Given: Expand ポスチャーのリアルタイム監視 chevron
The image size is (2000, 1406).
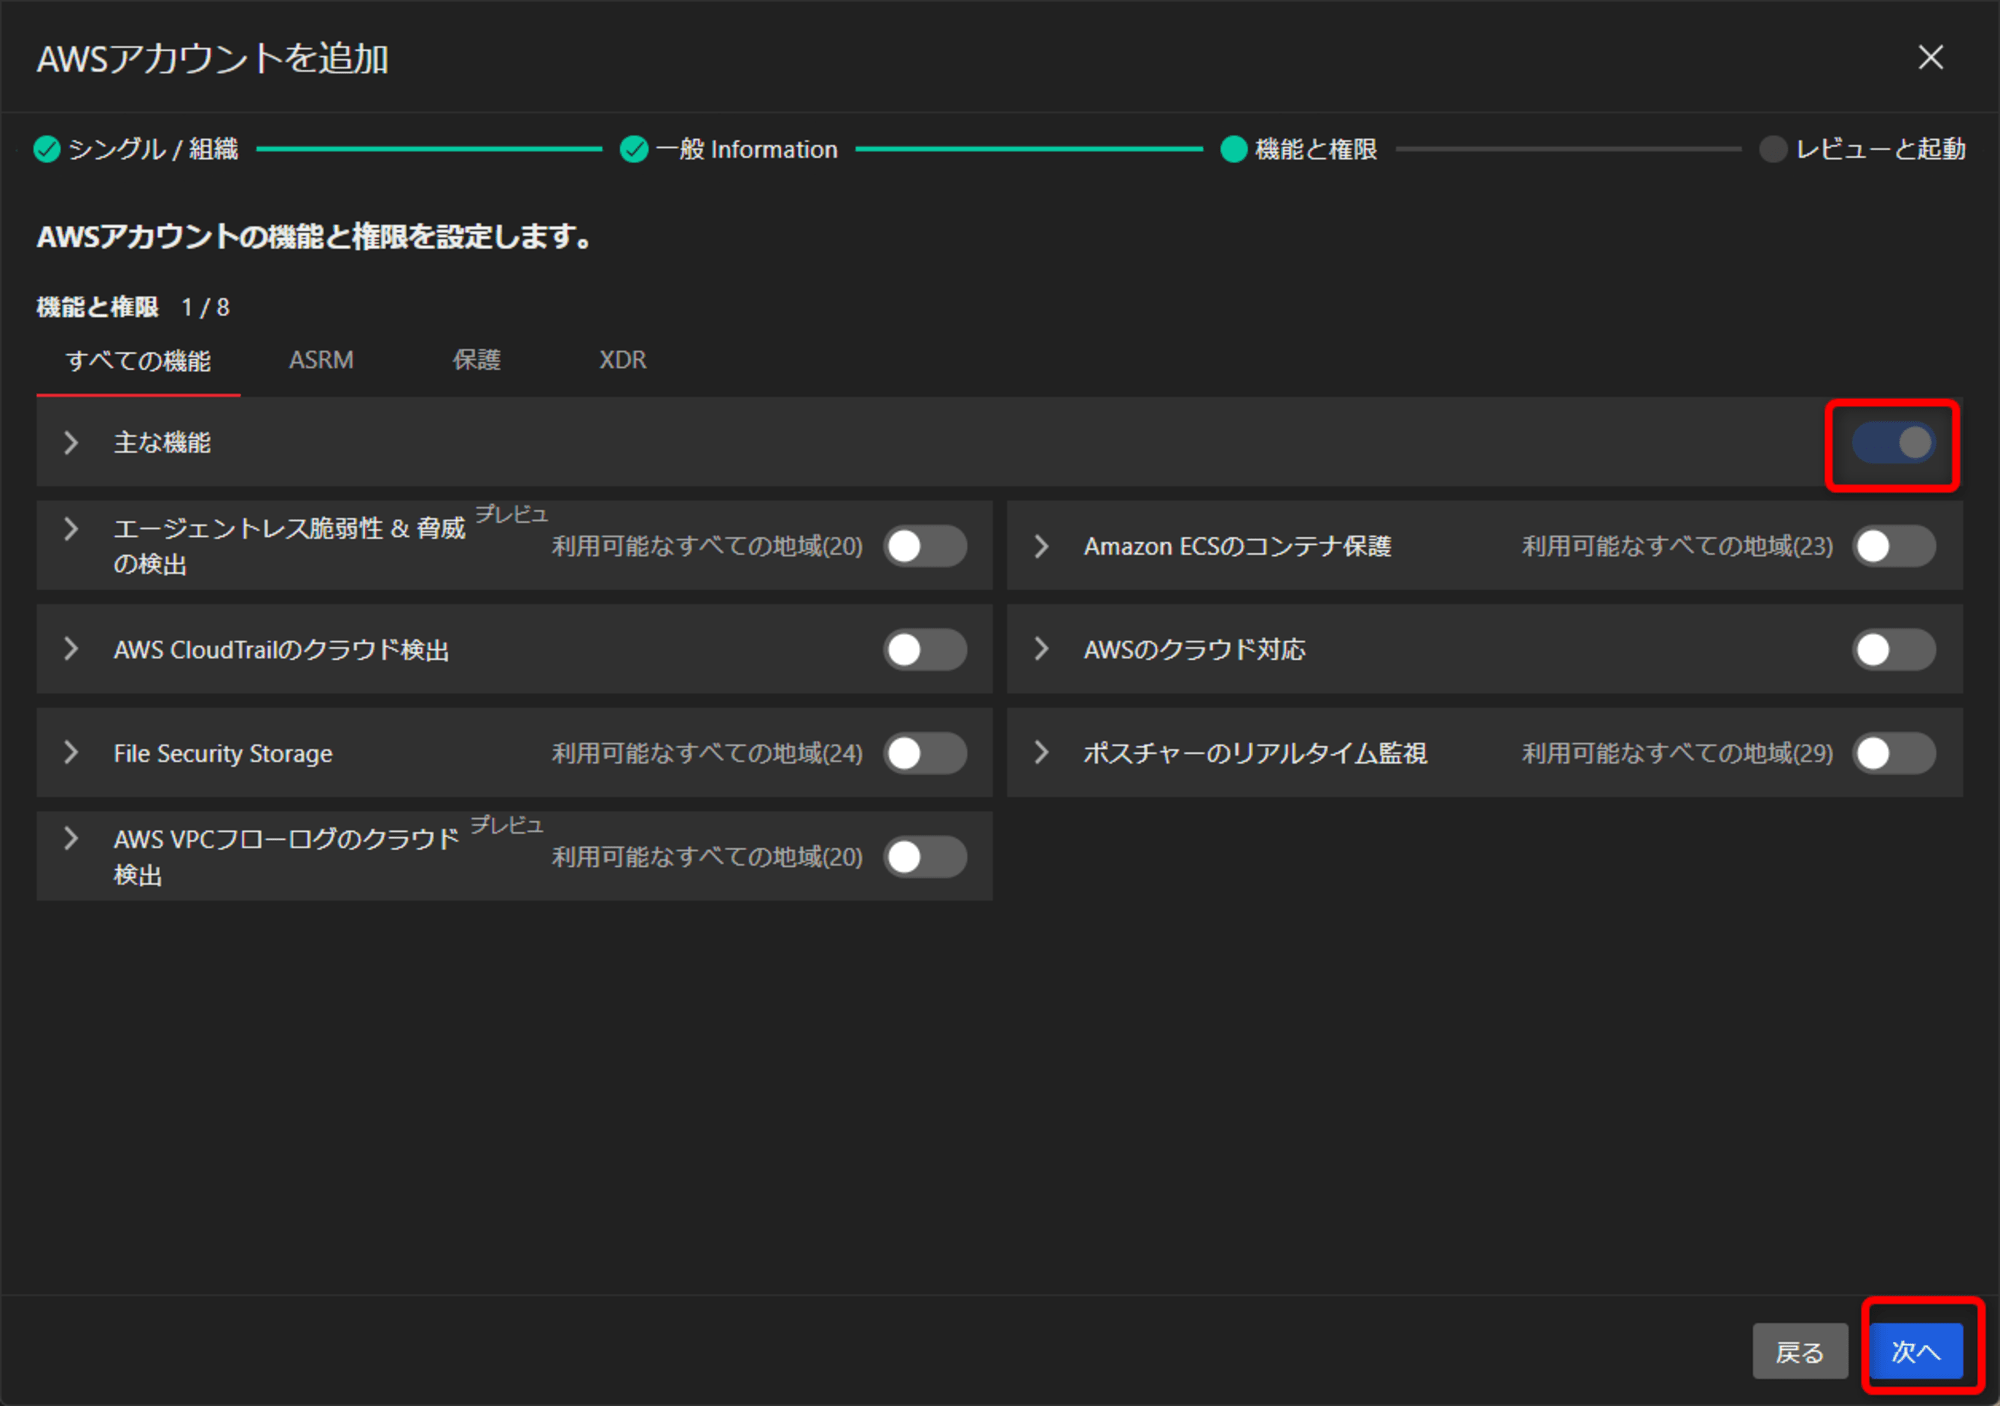Looking at the screenshot, I should click(x=1041, y=752).
